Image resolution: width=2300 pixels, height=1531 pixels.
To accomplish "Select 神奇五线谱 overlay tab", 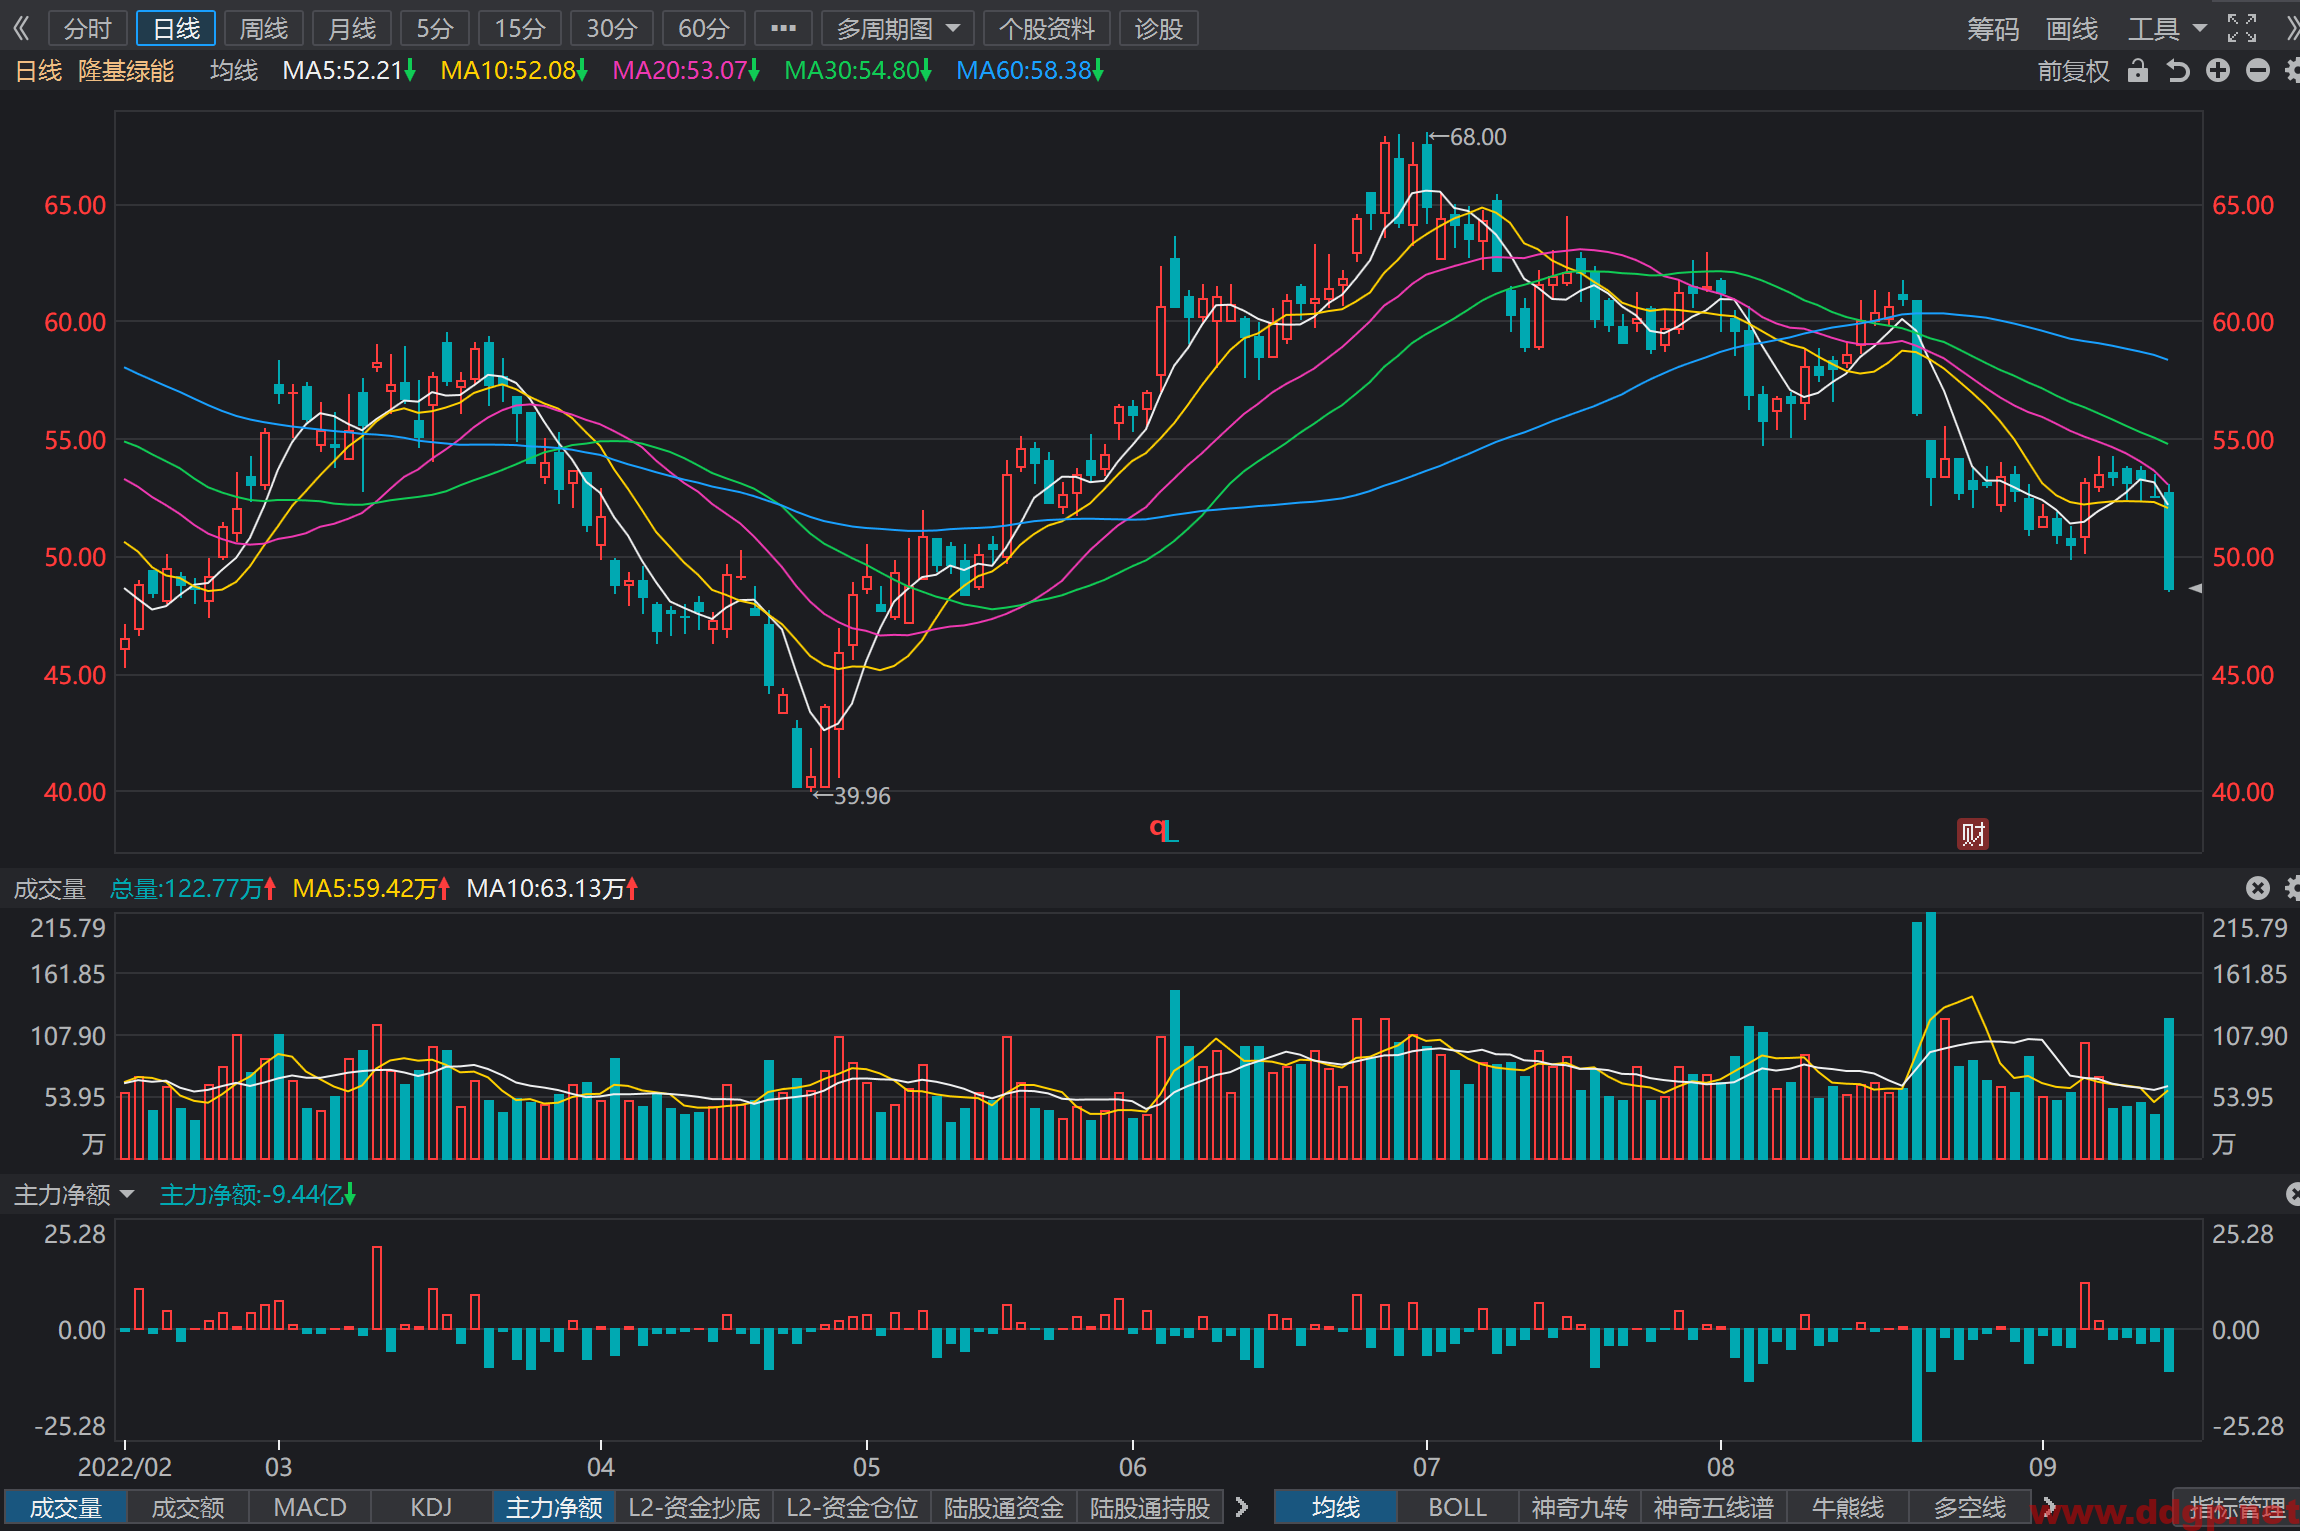I will (x=1713, y=1507).
